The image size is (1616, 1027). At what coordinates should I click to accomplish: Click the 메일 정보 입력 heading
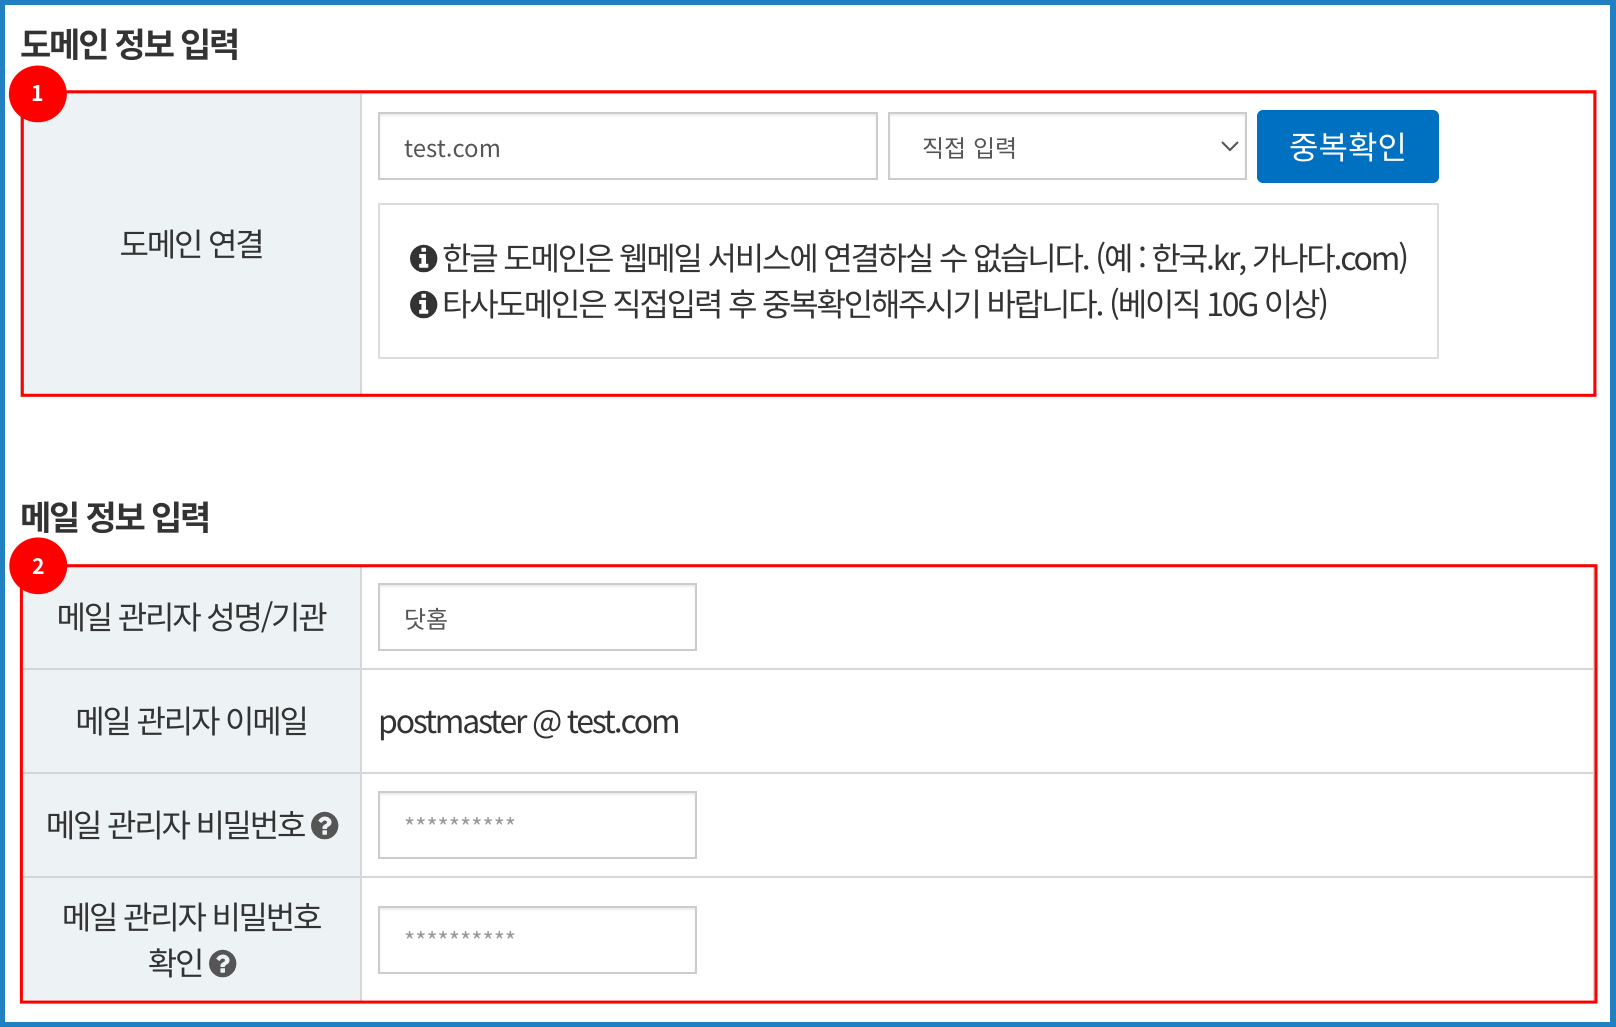tap(115, 517)
